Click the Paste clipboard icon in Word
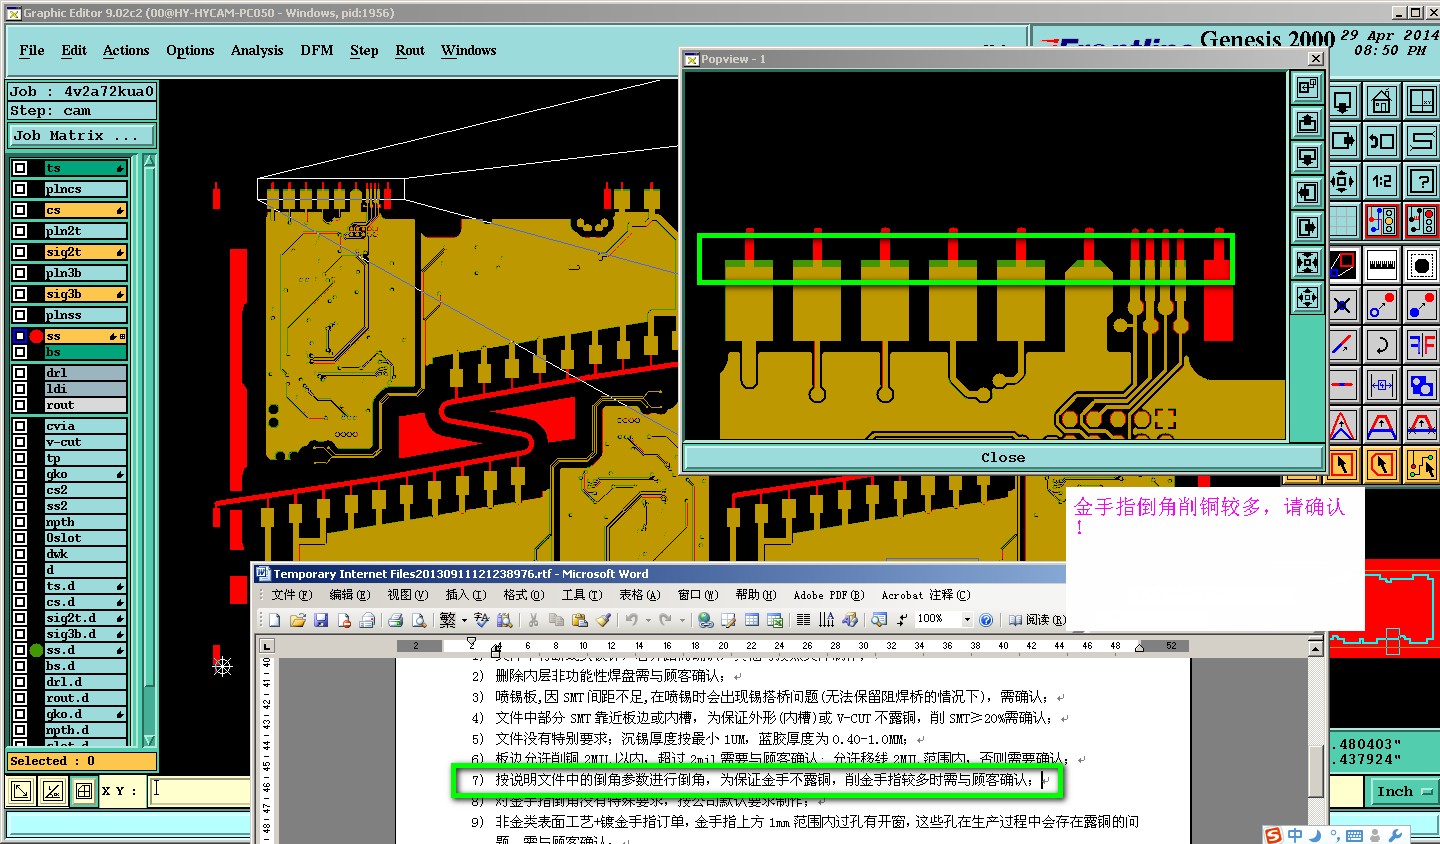 tap(579, 620)
